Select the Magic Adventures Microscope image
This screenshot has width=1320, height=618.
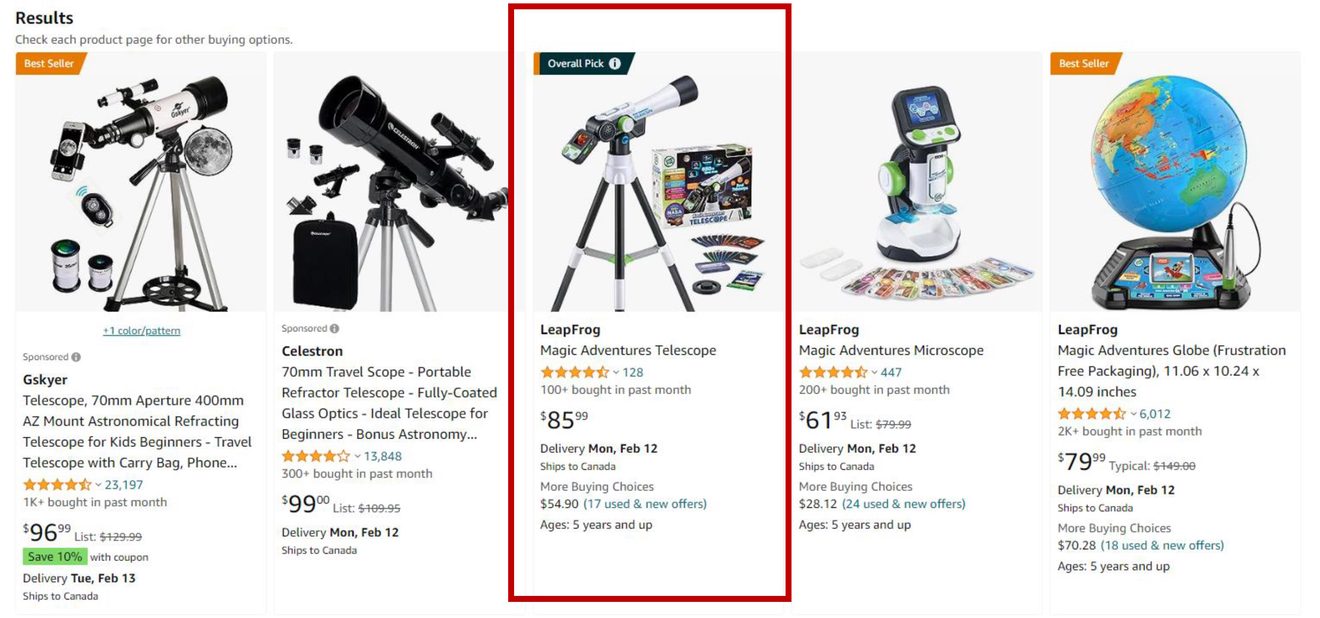tap(916, 182)
